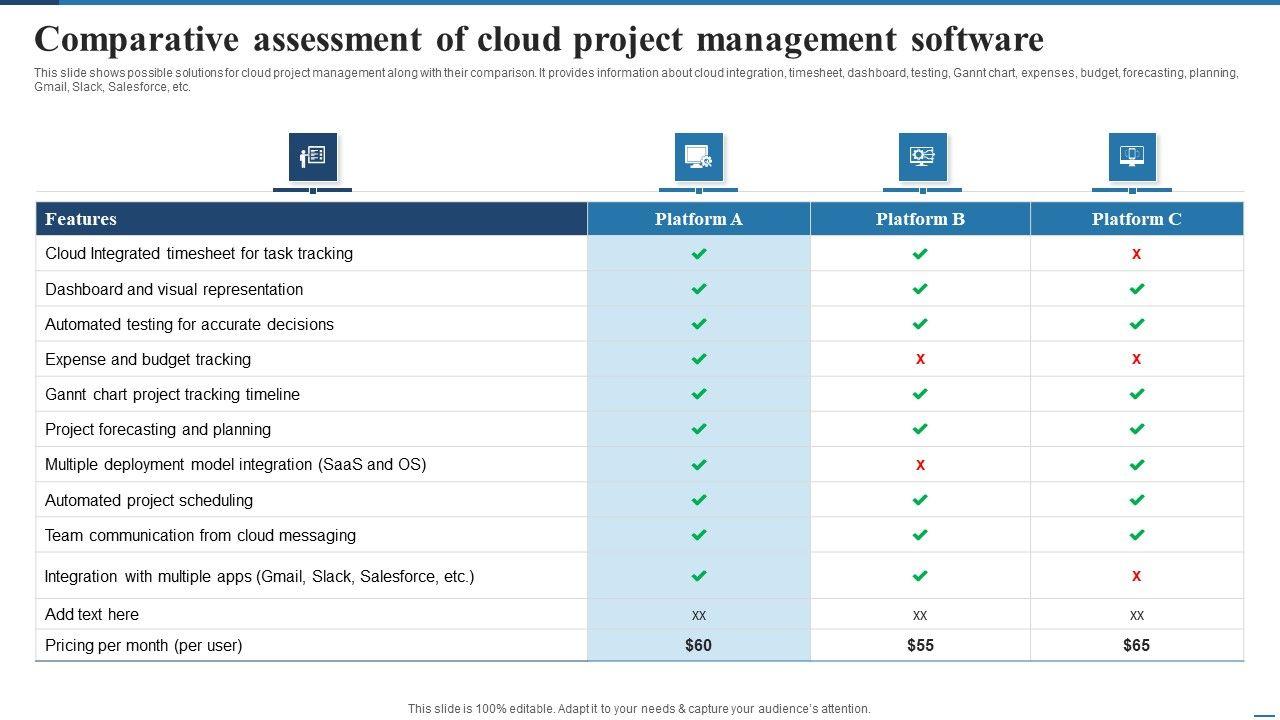Click Platform C checkmark for Gantt chart row

1137,394
